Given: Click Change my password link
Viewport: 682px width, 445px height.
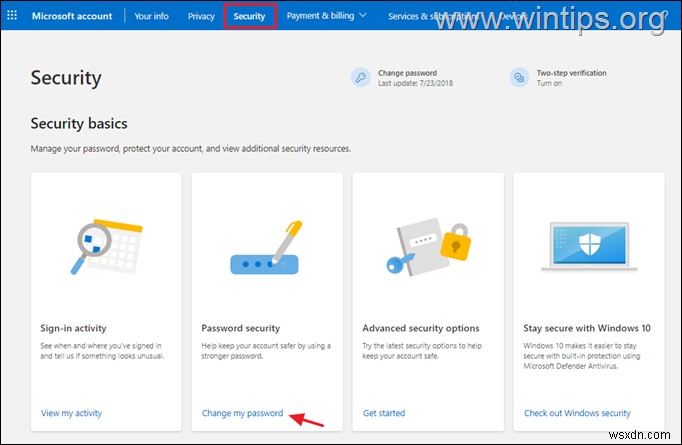Looking at the screenshot, I should click(x=242, y=413).
